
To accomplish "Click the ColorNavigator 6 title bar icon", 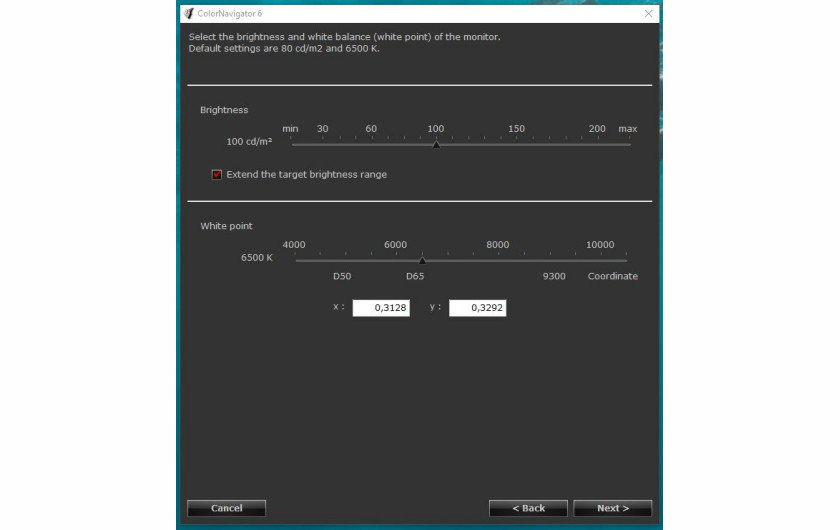I will coord(189,13).
